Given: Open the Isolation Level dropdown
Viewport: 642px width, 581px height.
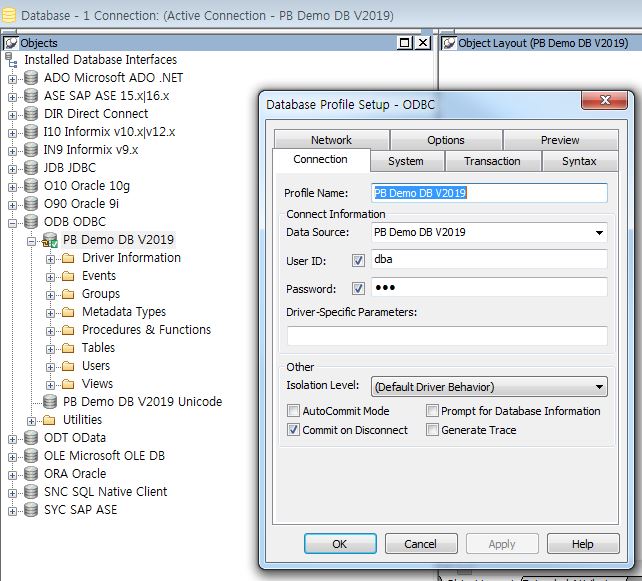Looking at the screenshot, I should [599, 387].
